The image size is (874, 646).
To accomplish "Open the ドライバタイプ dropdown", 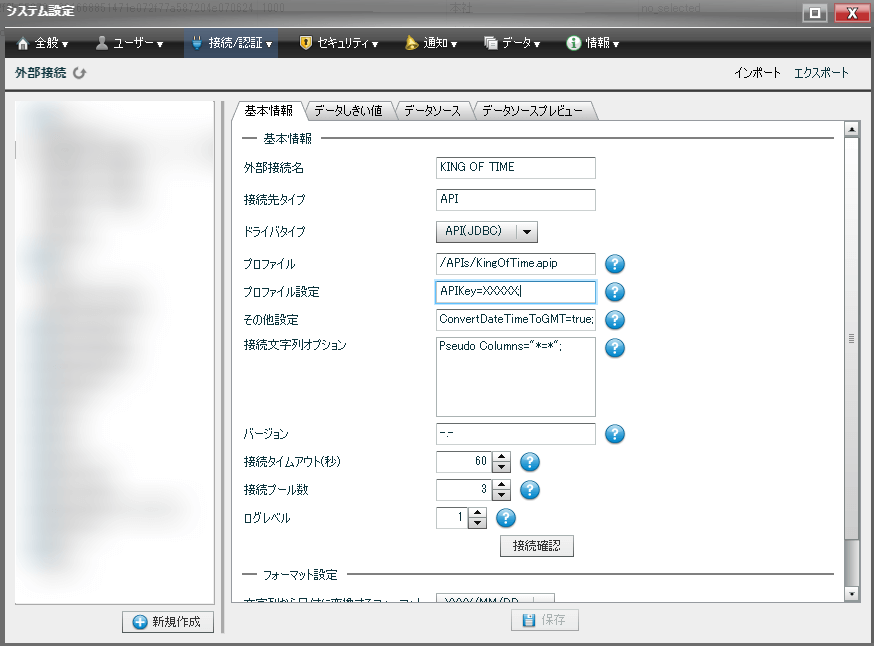I will pos(487,231).
